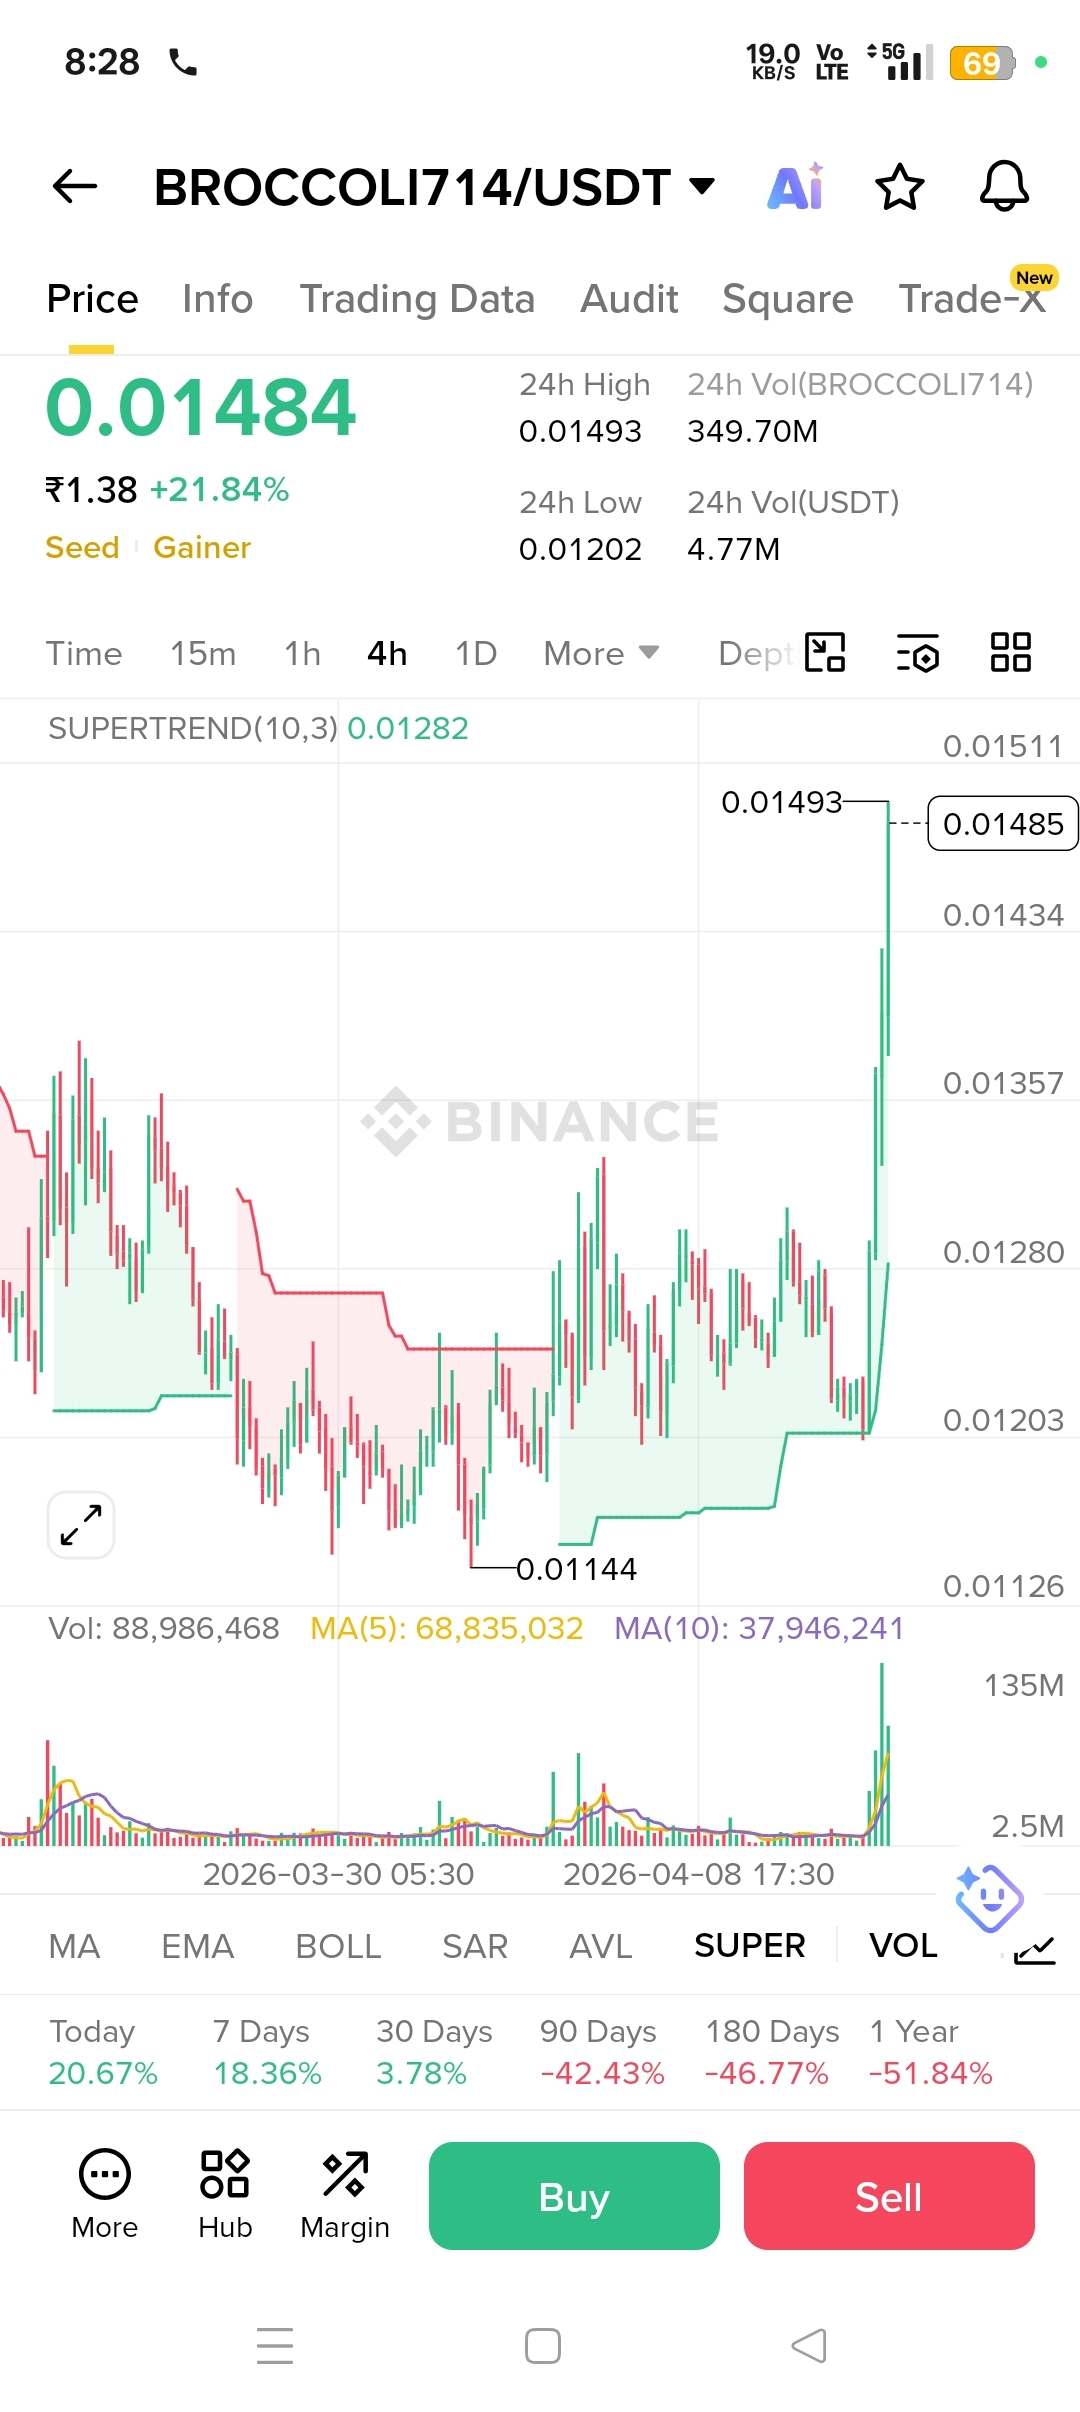Tap the back arrow icon
This screenshot has height=2412, width=1080.
coord(75,186)
